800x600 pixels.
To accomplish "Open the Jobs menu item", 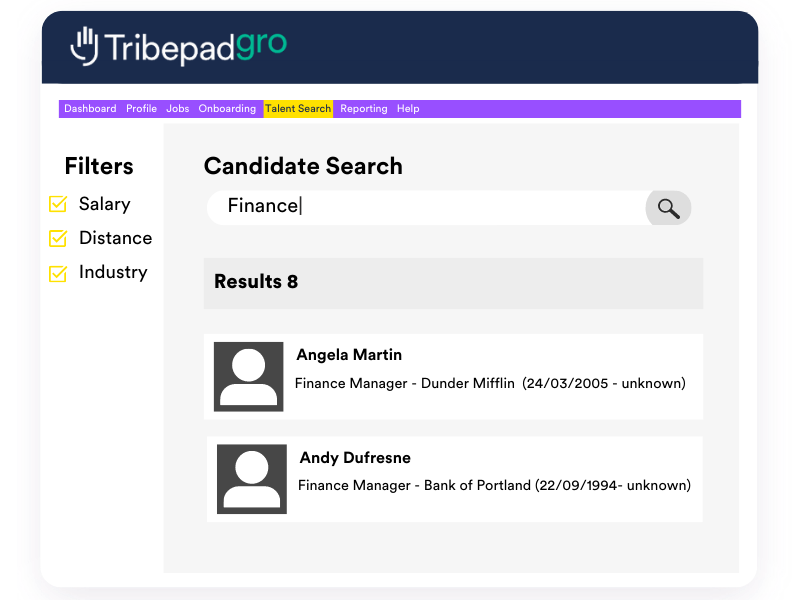I will point(177,109).
